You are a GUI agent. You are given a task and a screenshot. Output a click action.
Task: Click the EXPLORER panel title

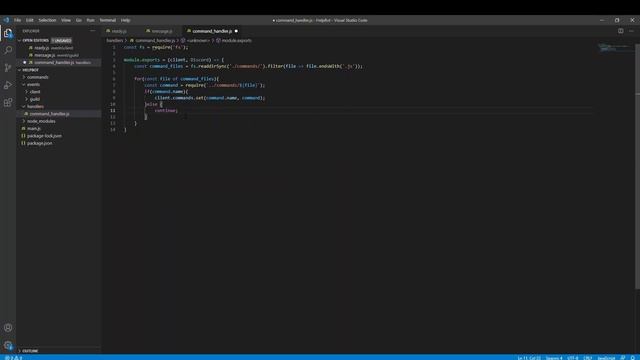31,31
